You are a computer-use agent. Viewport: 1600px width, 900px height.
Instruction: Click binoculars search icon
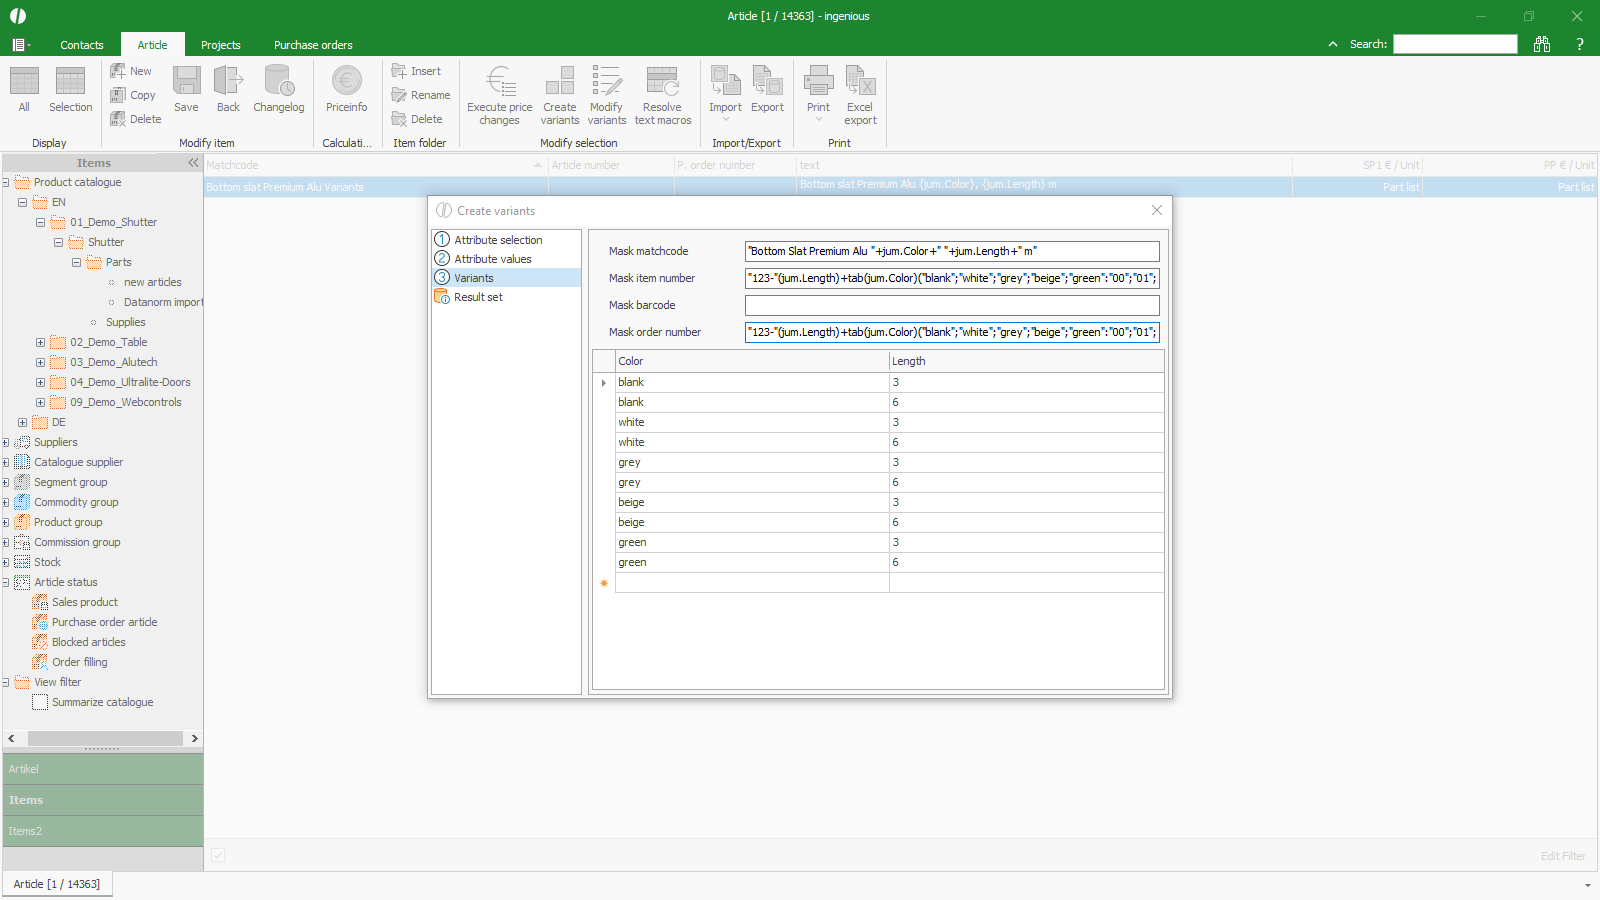click(1542, 44)
